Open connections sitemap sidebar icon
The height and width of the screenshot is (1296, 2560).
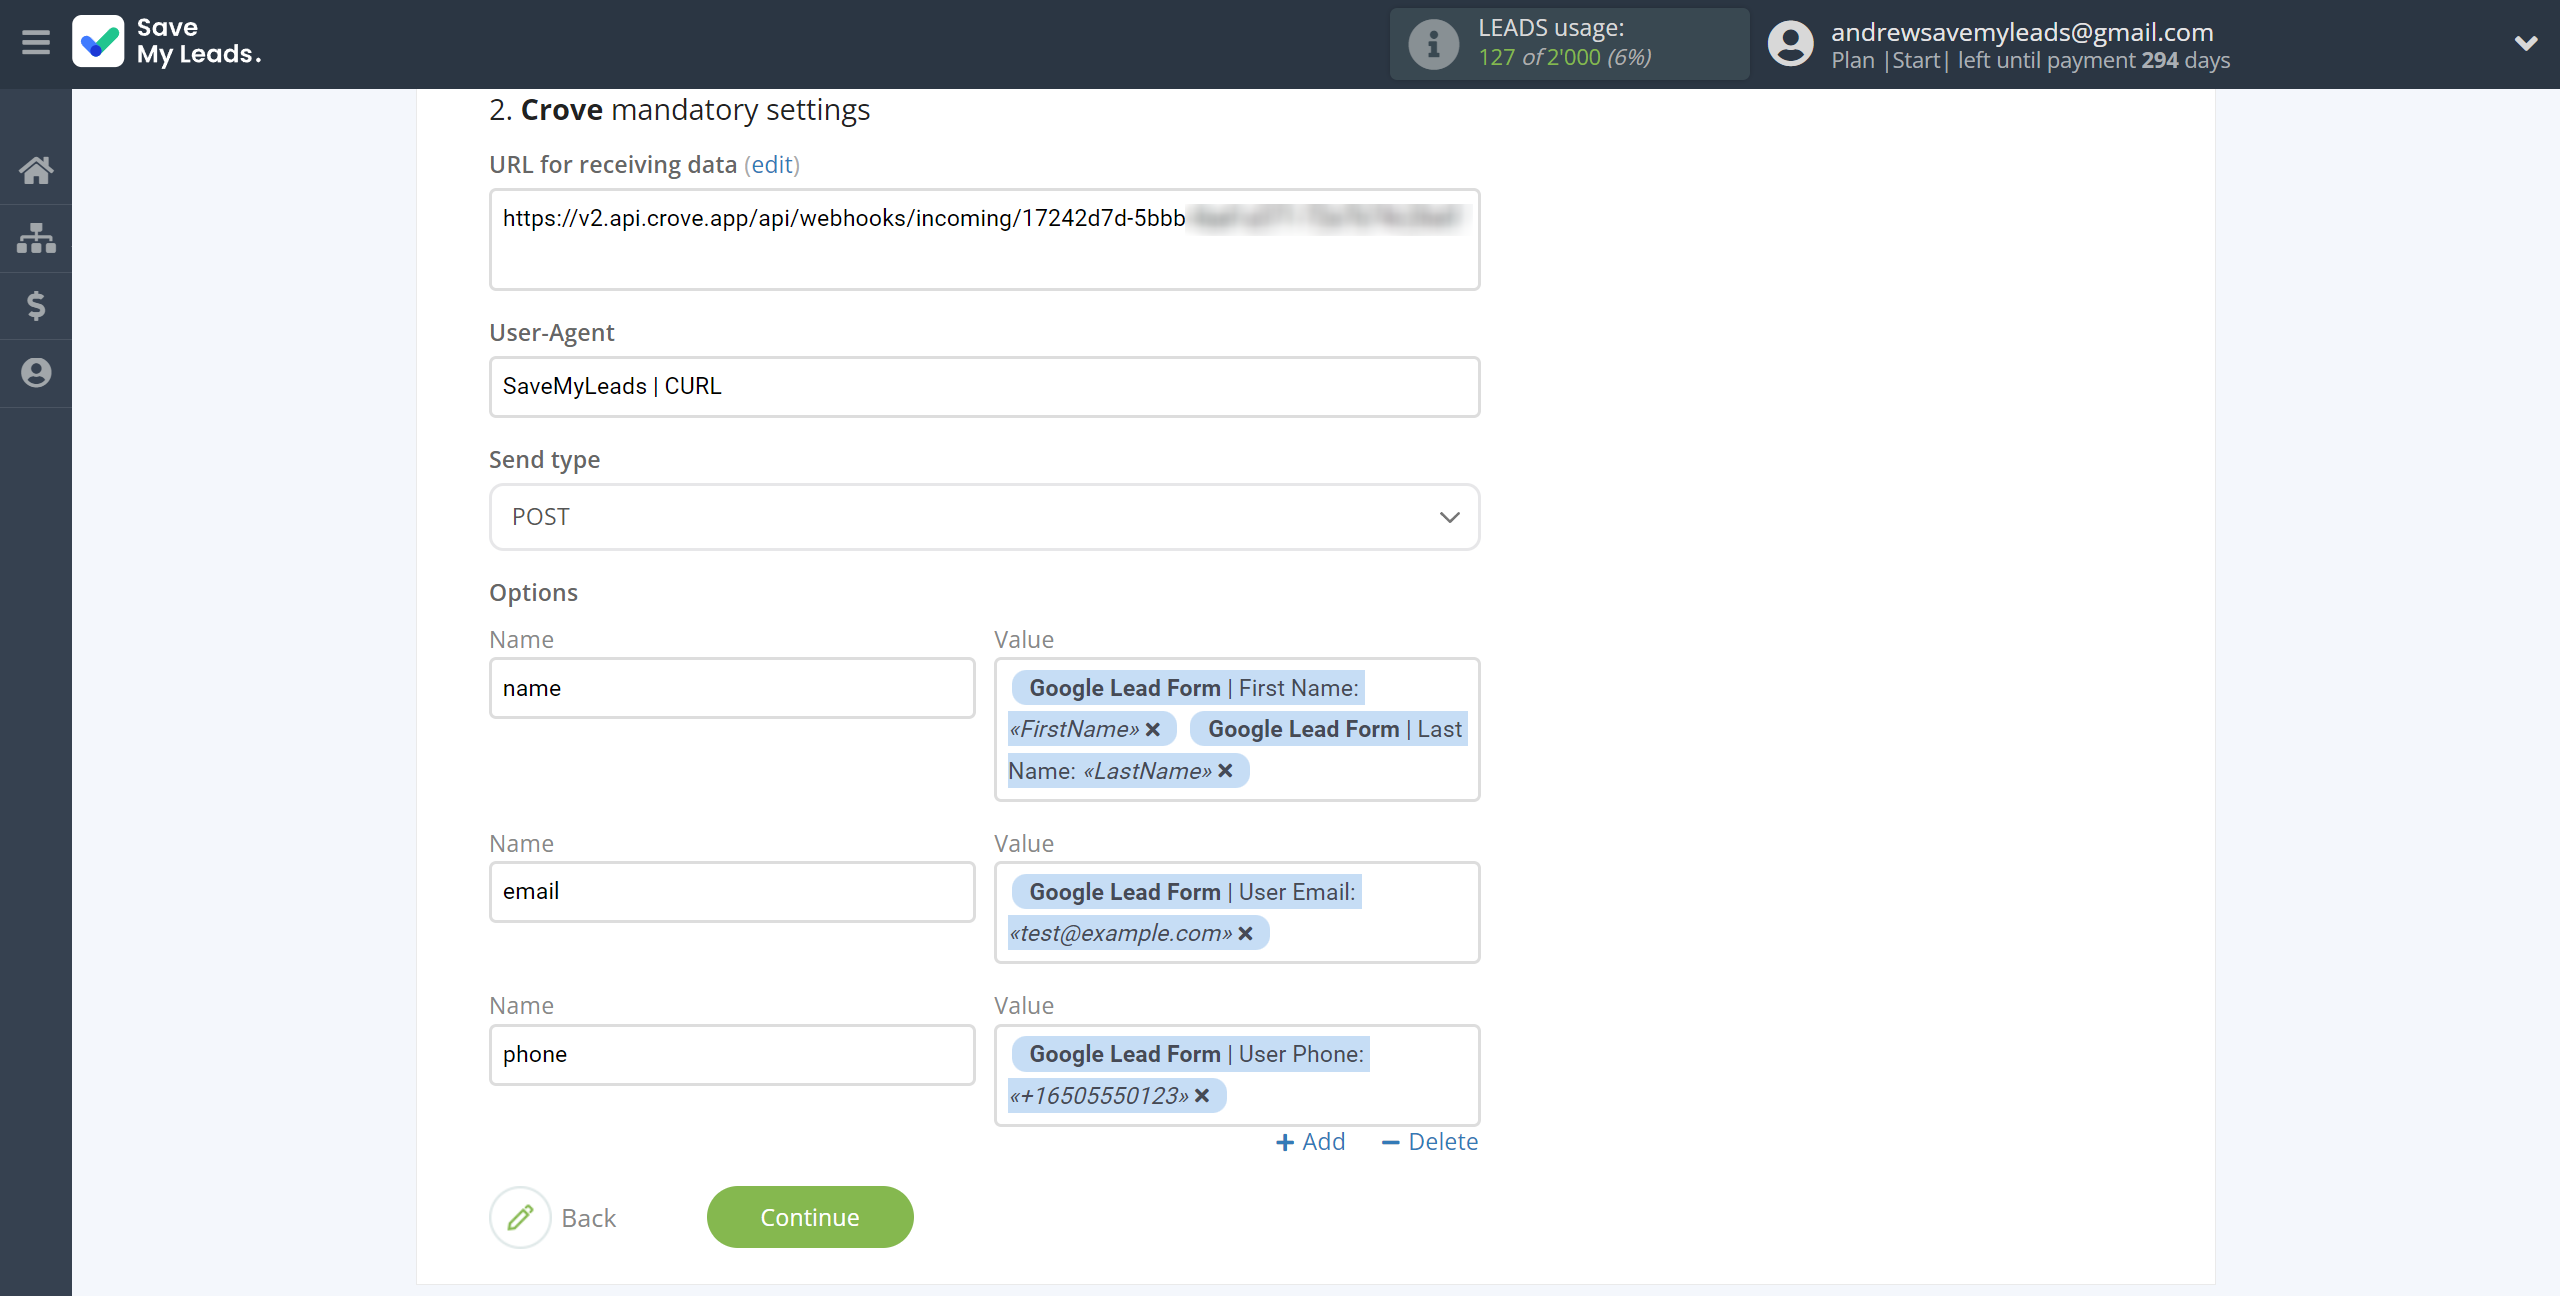pyautogui.click(x=36, y=238)
